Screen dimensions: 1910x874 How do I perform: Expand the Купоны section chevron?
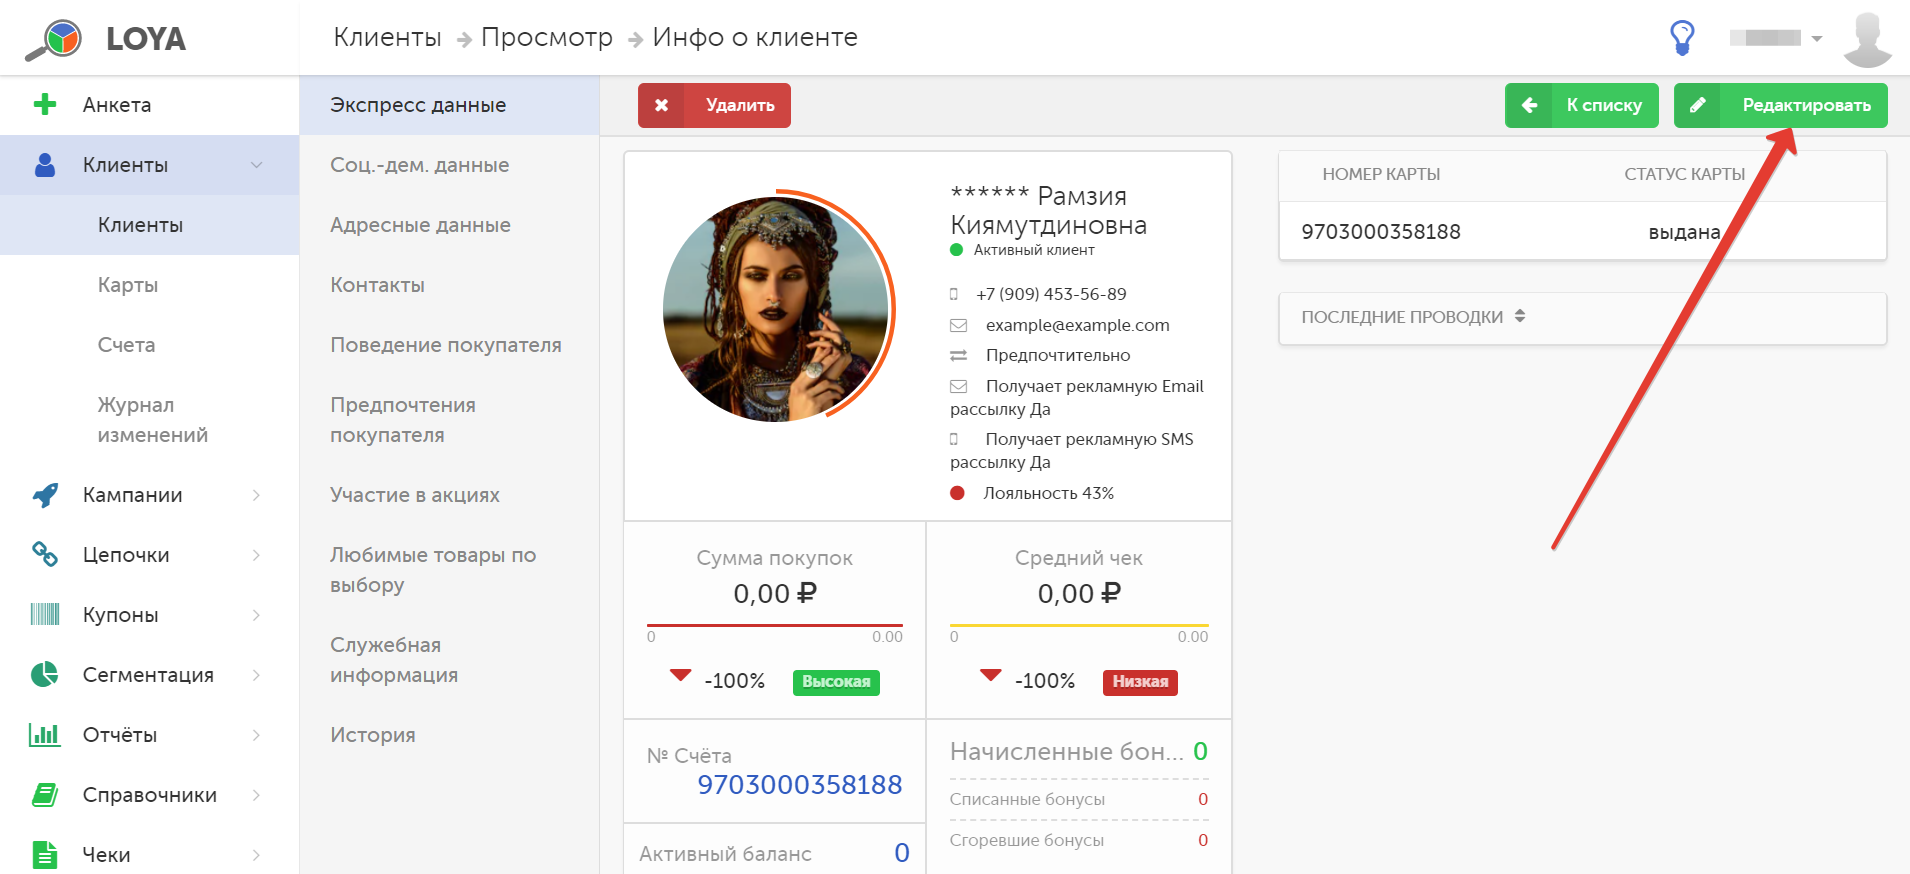(257, 615)
